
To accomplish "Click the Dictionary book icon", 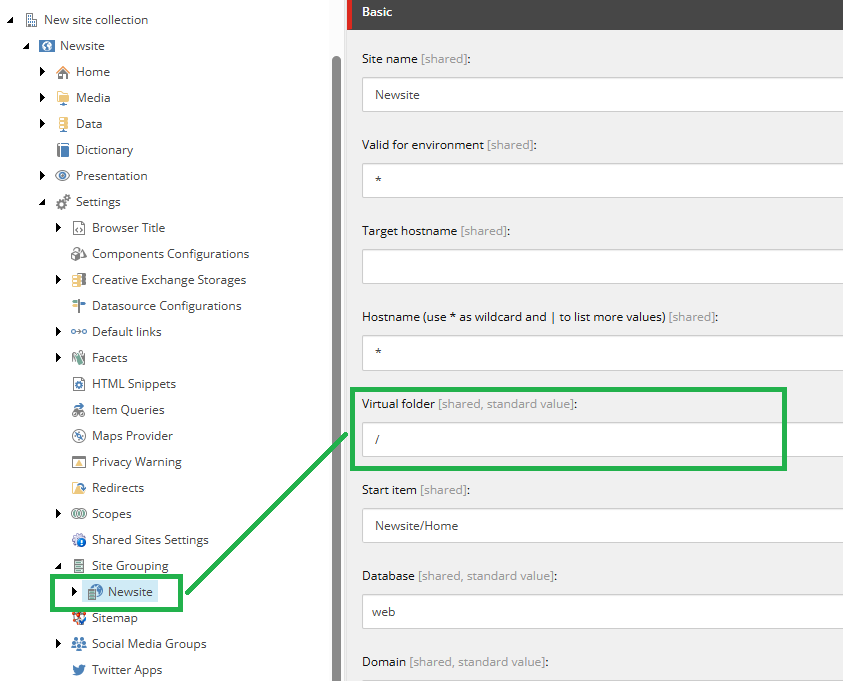I will click(63, 150).
